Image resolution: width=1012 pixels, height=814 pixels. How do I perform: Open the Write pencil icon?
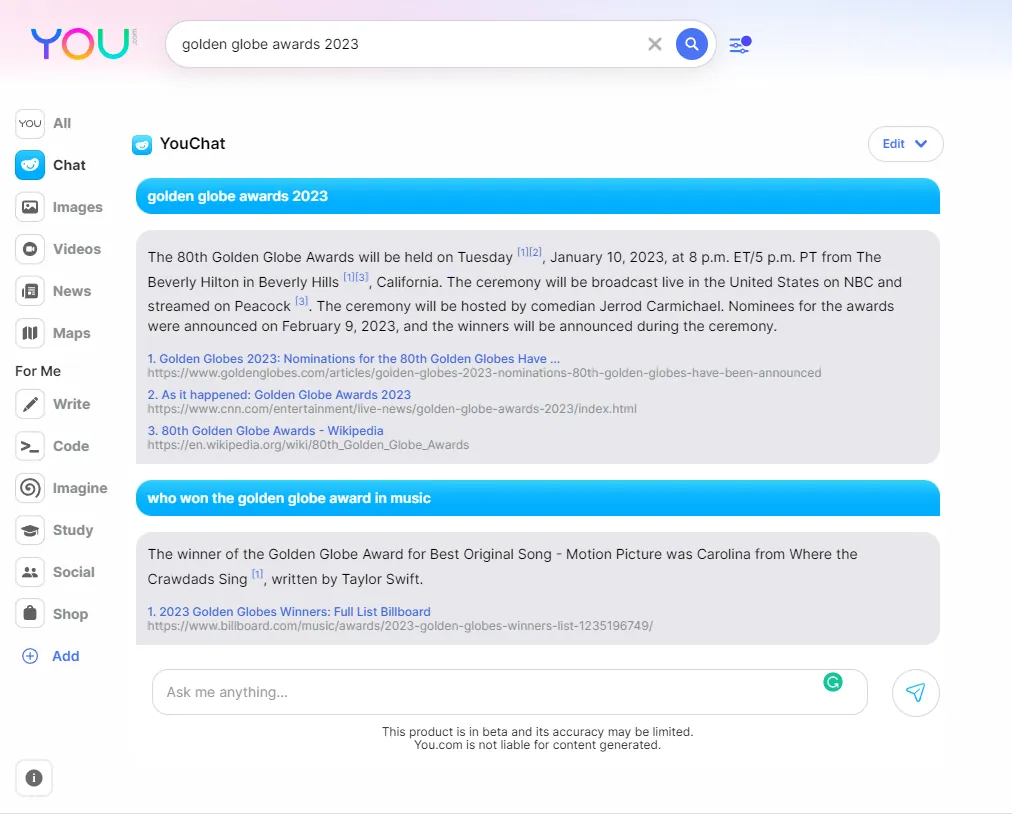click(x=30, y=404)
